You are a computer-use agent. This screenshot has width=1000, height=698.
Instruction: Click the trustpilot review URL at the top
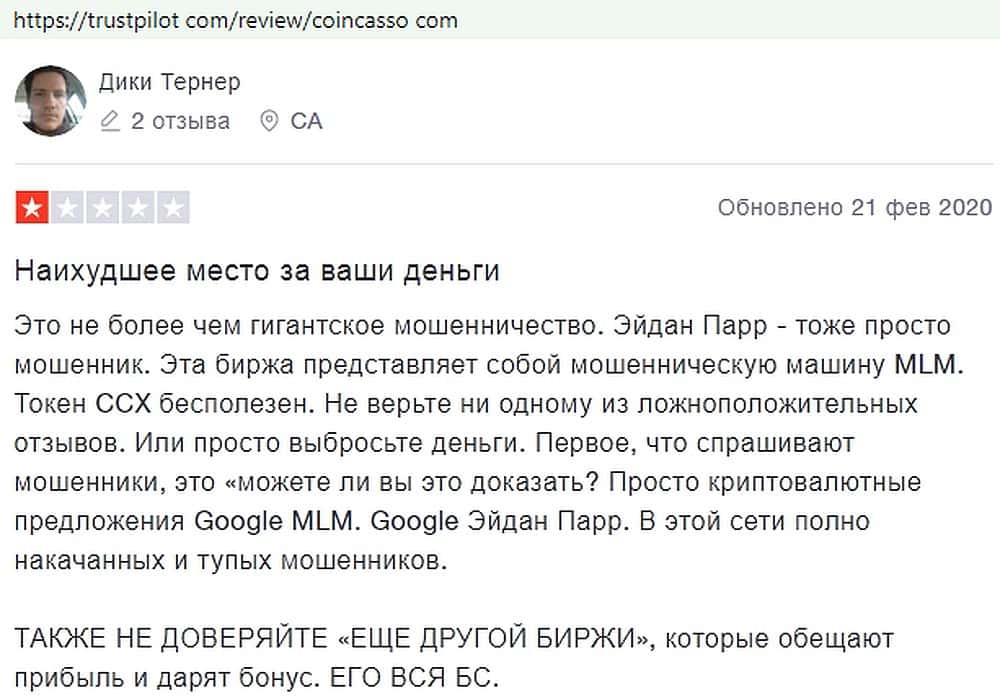pos(236,19)
